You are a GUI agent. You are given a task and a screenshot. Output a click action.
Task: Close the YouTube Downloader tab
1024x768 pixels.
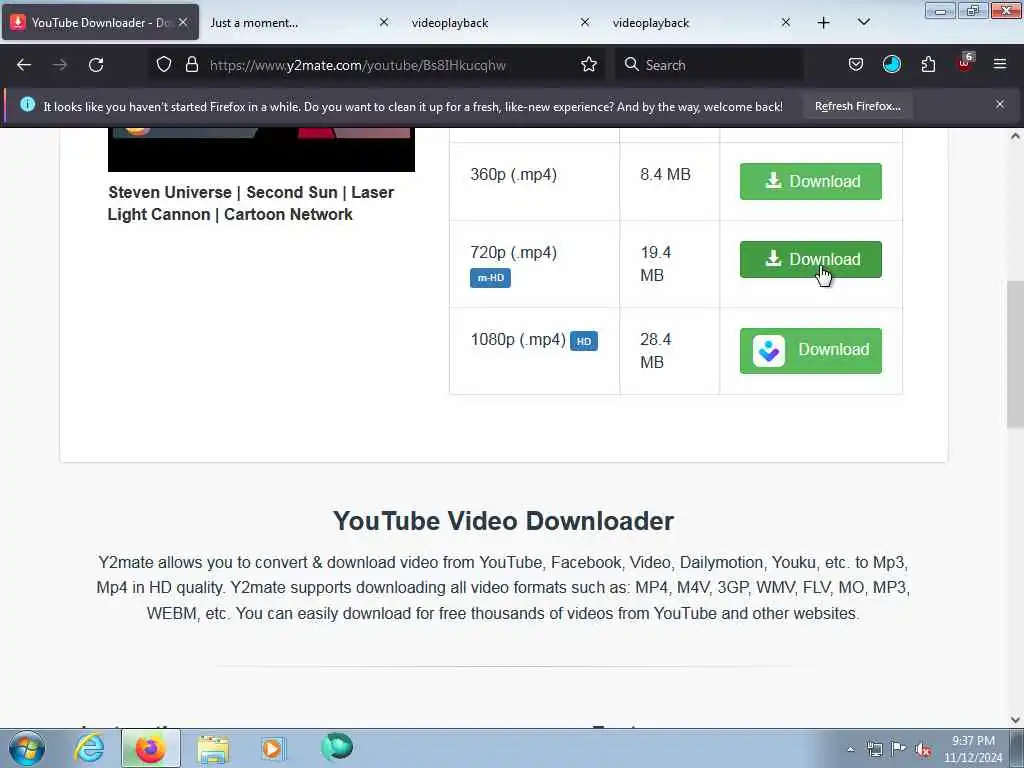pyautogui.click(x=184, y=22)
